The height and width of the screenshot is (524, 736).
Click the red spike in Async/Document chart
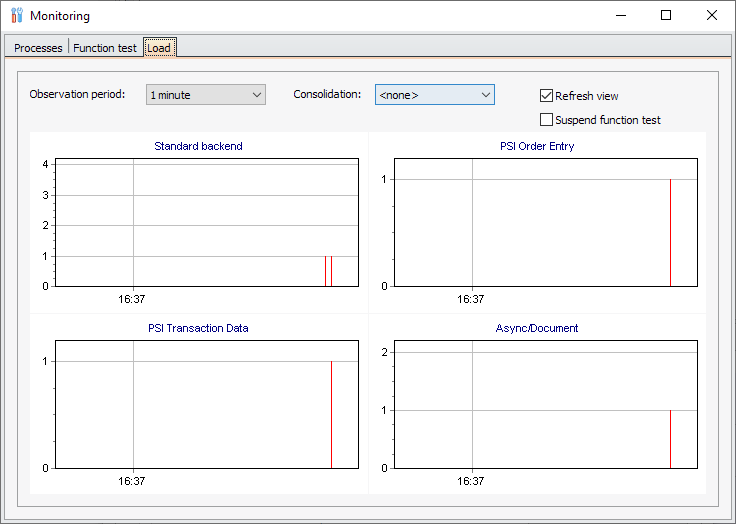pyautogui.click(x=670, y=439)
